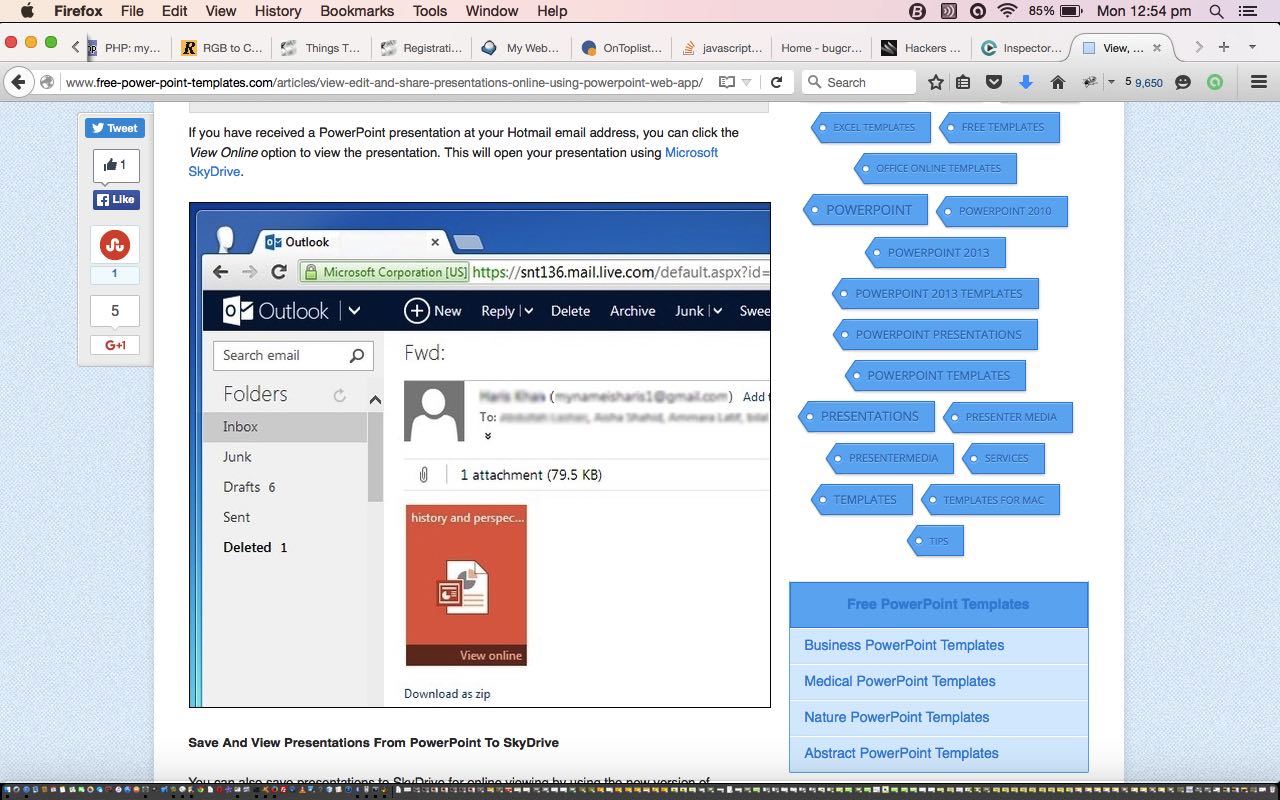1280x800 pixels.
Task: Click the Wi-Fi status icon
Action: 1007,11
